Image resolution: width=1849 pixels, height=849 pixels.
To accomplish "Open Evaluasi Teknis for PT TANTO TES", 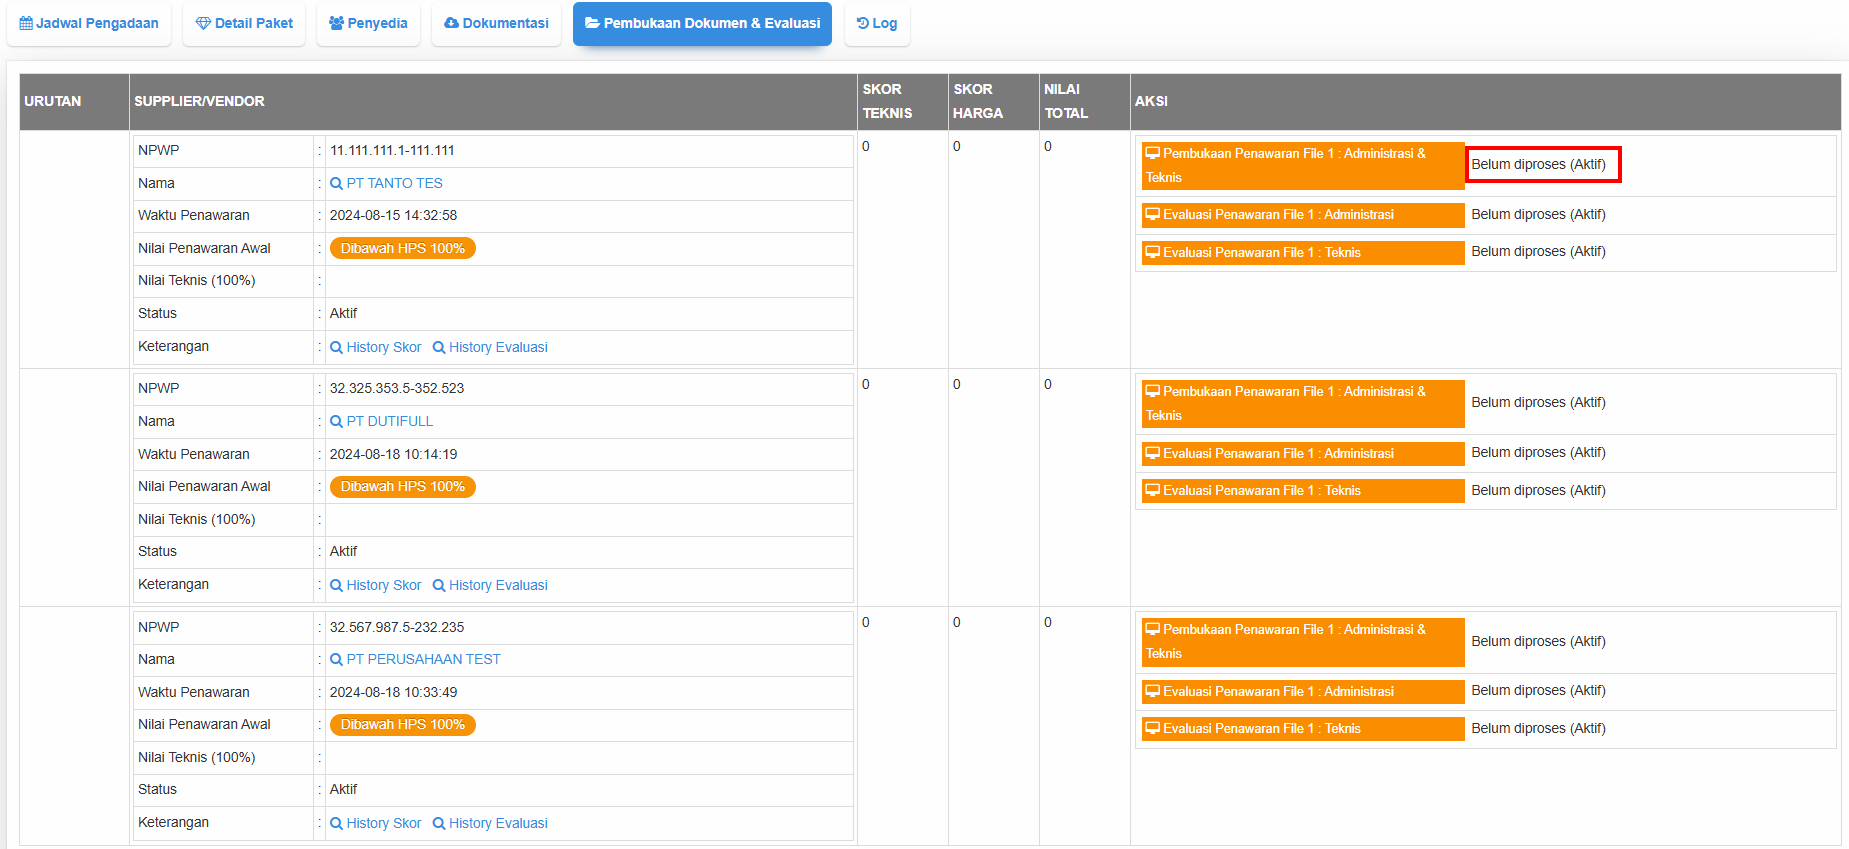I will pos(1302,253).
